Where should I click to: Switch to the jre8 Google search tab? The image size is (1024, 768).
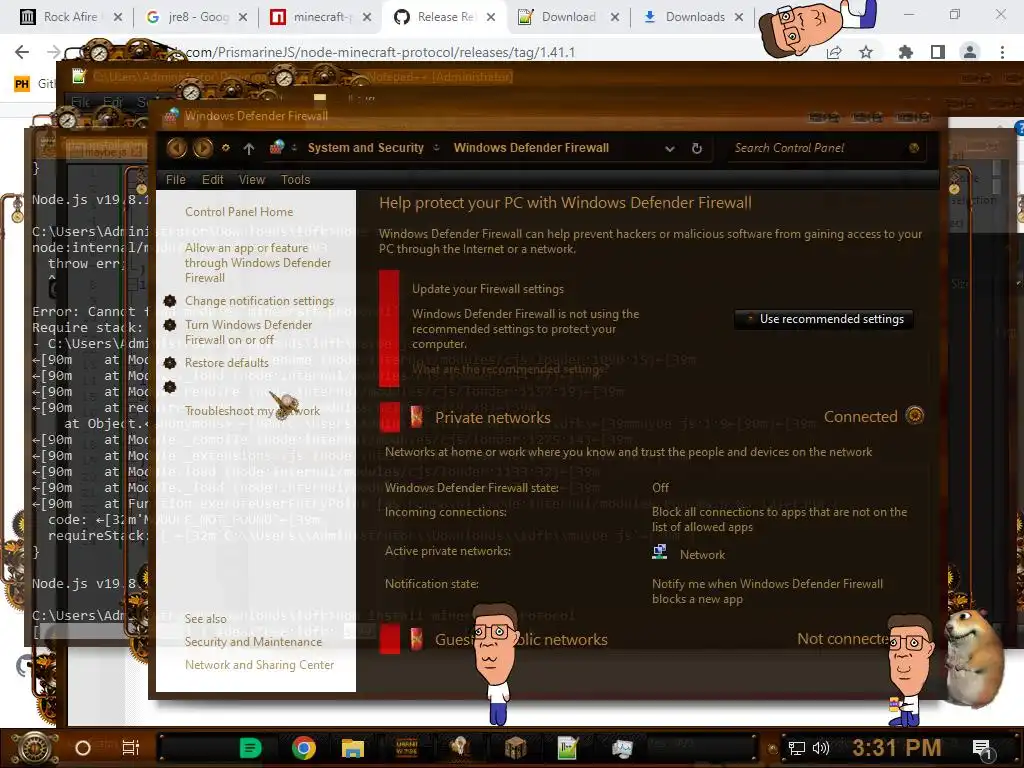(x=196, y=17)
